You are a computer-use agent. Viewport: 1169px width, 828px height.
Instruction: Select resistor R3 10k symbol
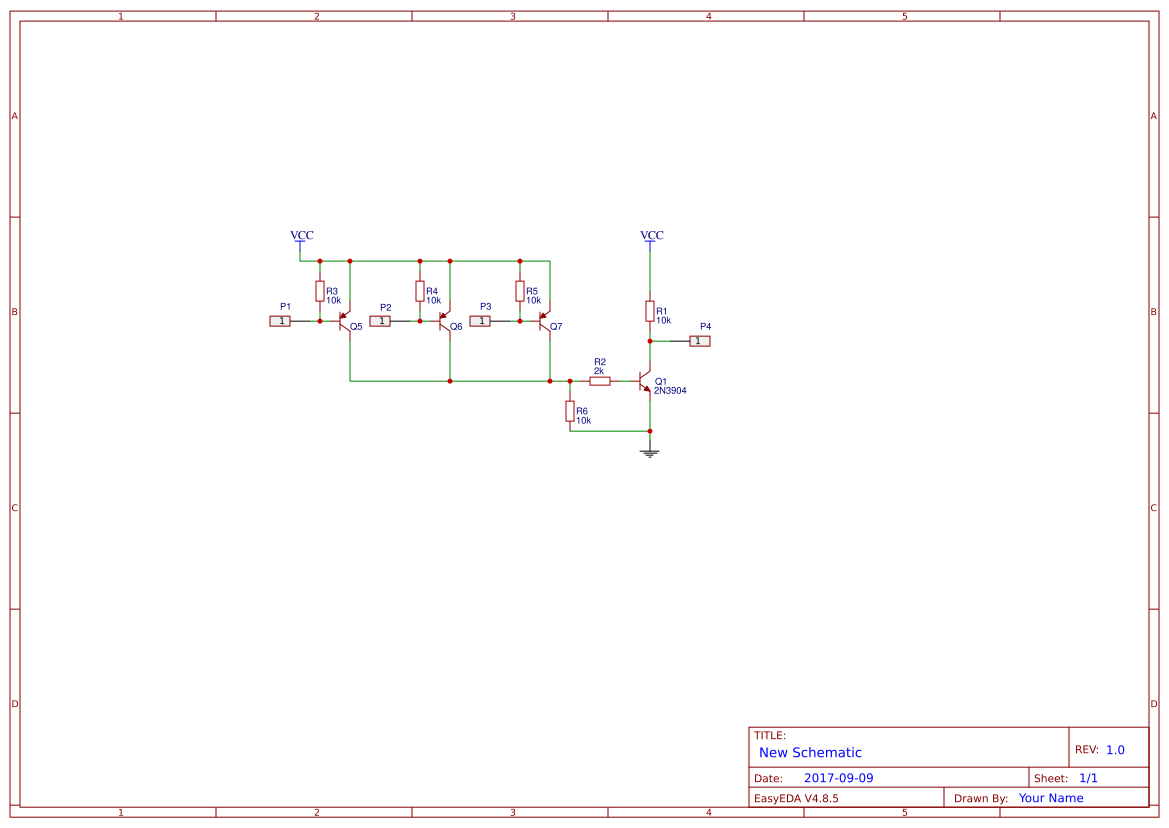click(x=318, y=290)
